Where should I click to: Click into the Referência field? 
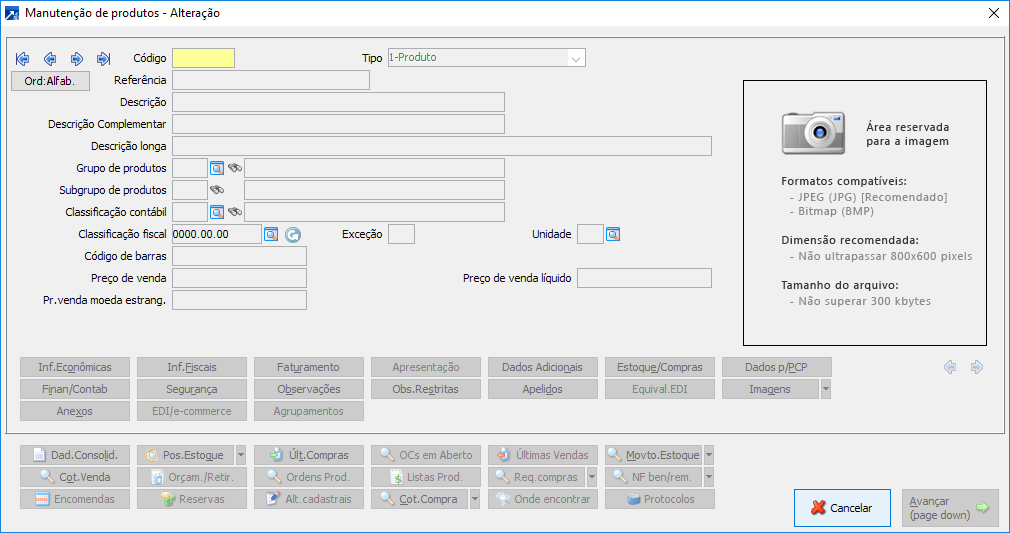tap(271, 80)
